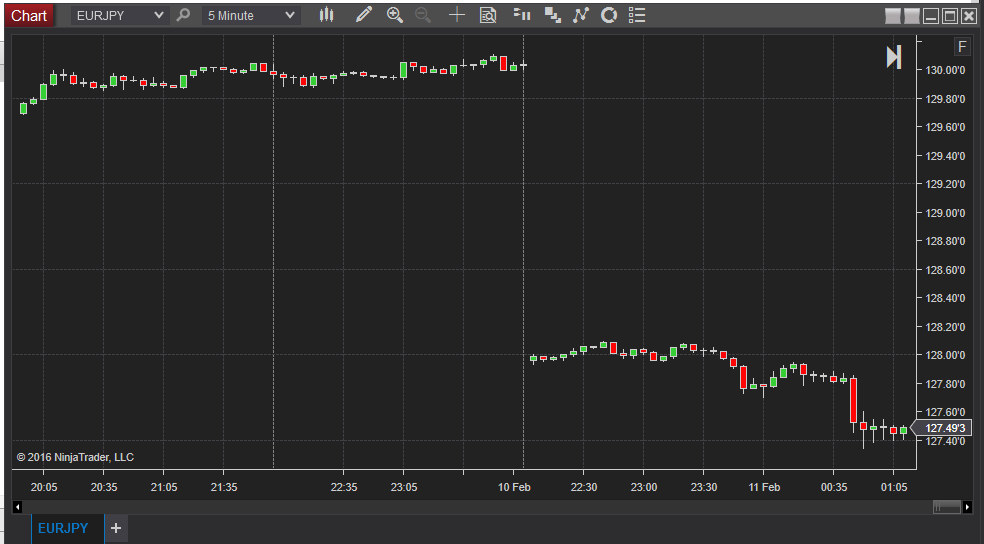Toggle the crosshair cursor tool
Image resolution: width=984 pixels, height=544 pixels.
point(457,15)
